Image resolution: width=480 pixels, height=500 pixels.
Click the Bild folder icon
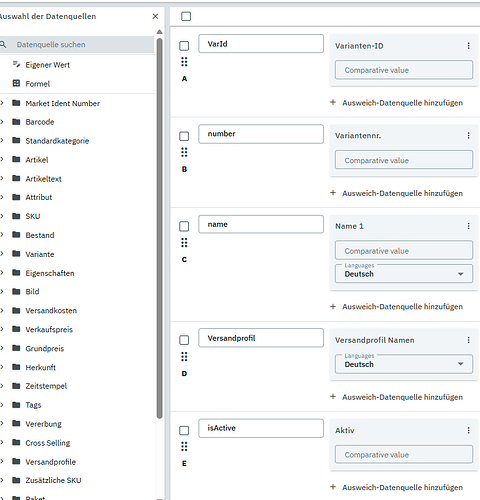pos(16,291)
